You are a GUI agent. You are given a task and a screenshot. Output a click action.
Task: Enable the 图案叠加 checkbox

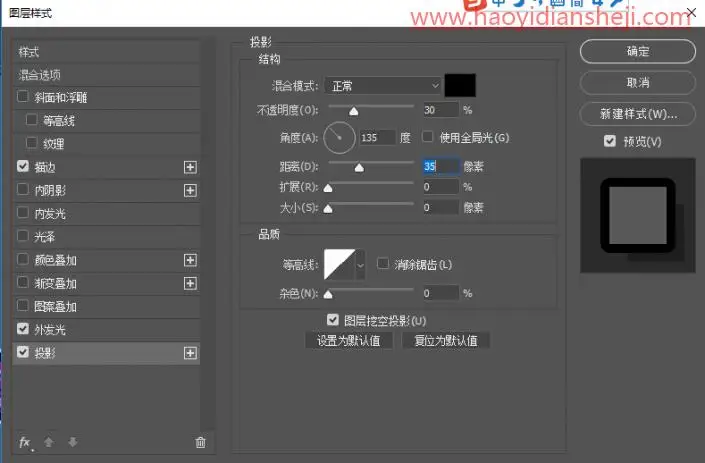22,306
